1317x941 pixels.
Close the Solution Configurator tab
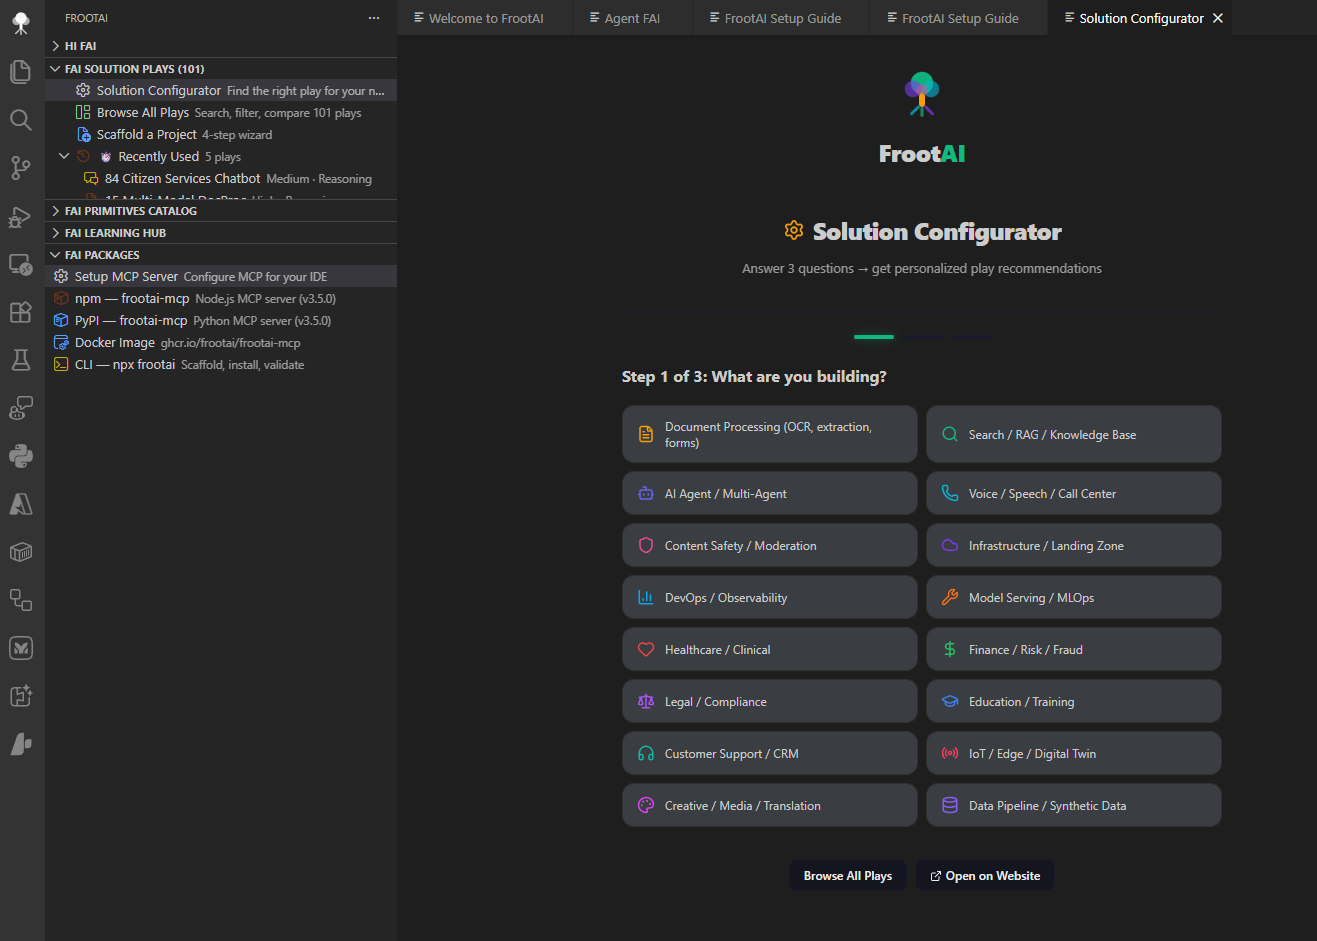[x=1217, y=18]
